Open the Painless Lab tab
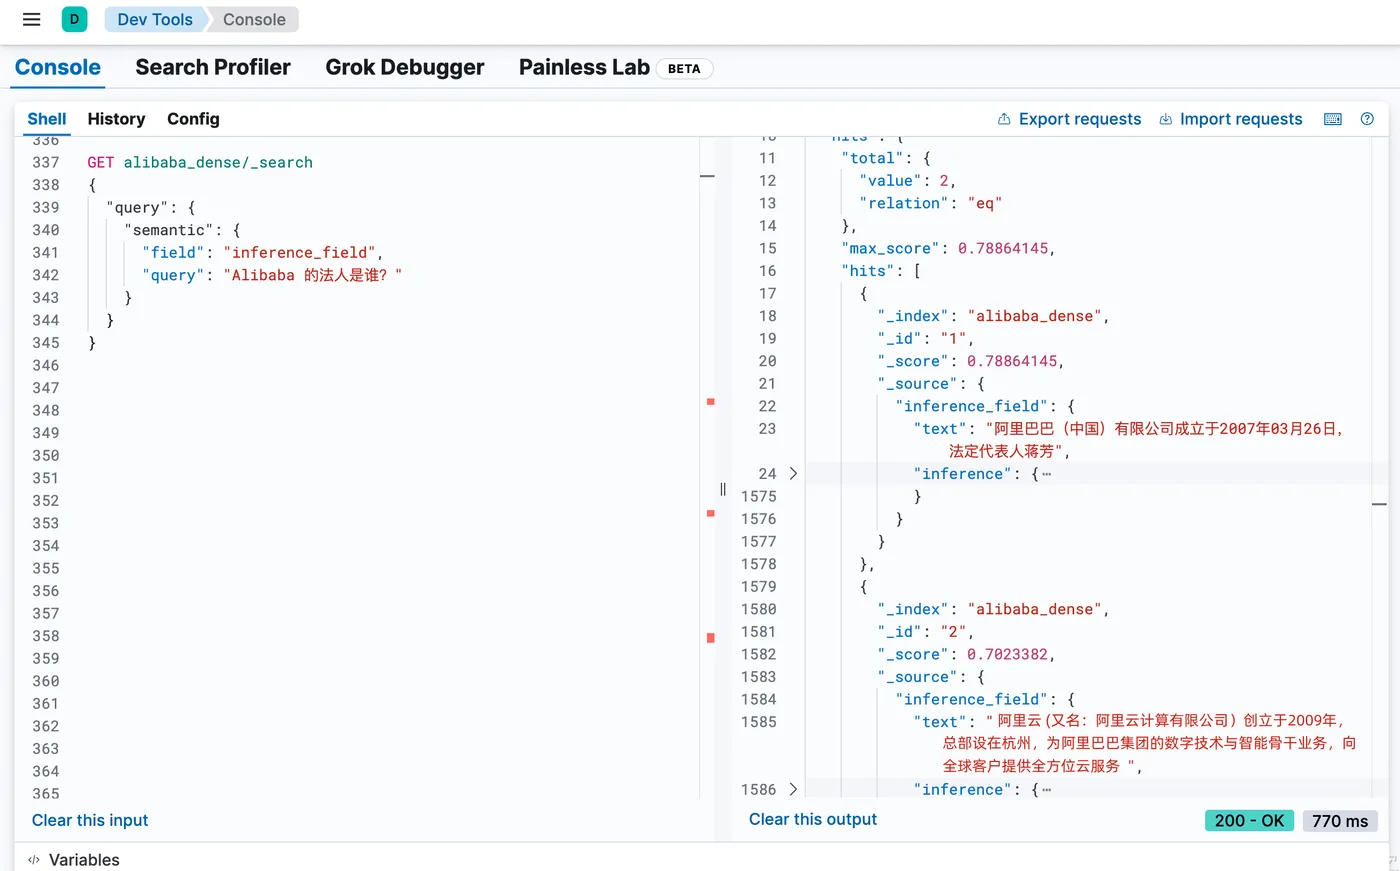1400x871 pixels. click(x=584, y=67)
